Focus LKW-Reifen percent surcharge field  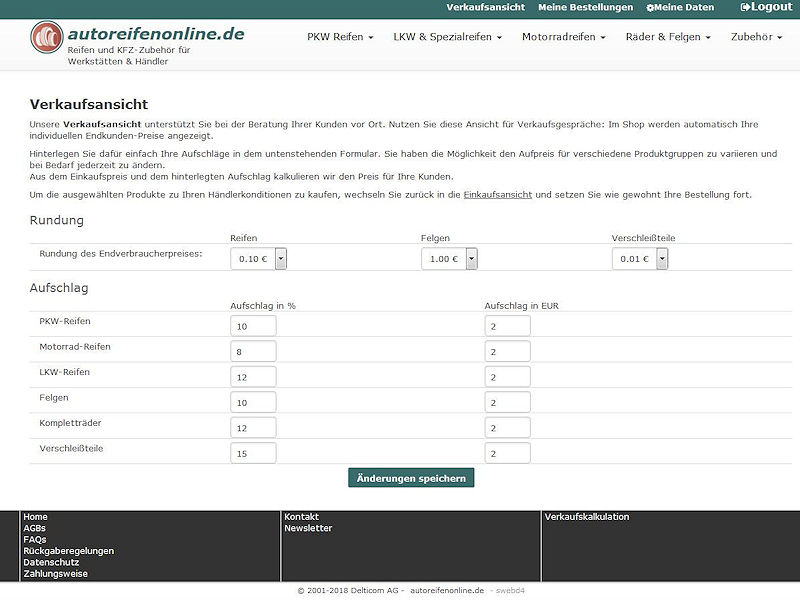coord(253,377)
